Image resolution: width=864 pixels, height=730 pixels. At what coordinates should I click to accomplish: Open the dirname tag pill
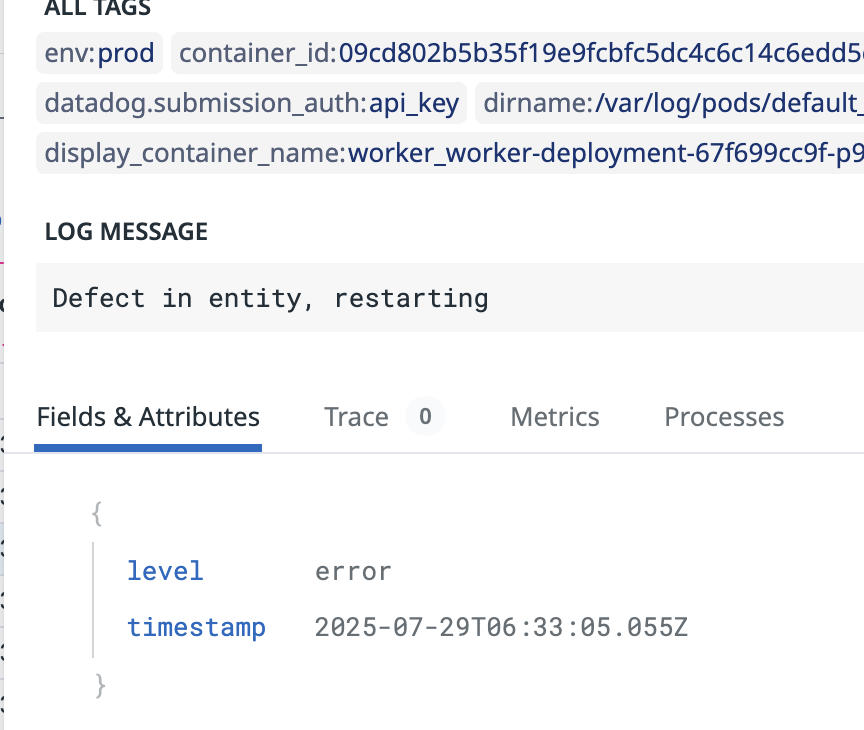point(670,103)
